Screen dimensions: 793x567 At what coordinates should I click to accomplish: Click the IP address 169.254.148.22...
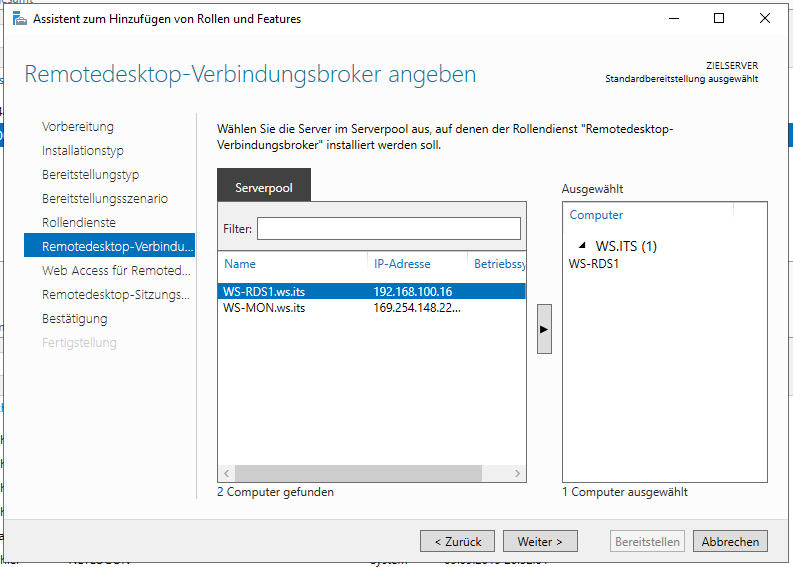[417, 308]
